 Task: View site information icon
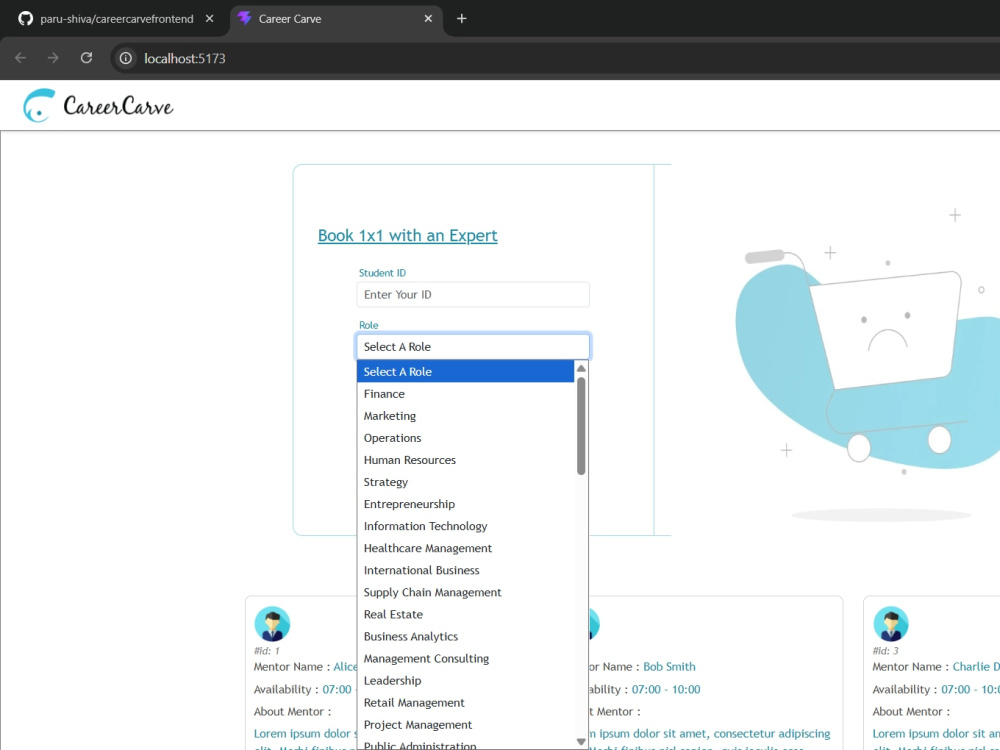[126, 58]
